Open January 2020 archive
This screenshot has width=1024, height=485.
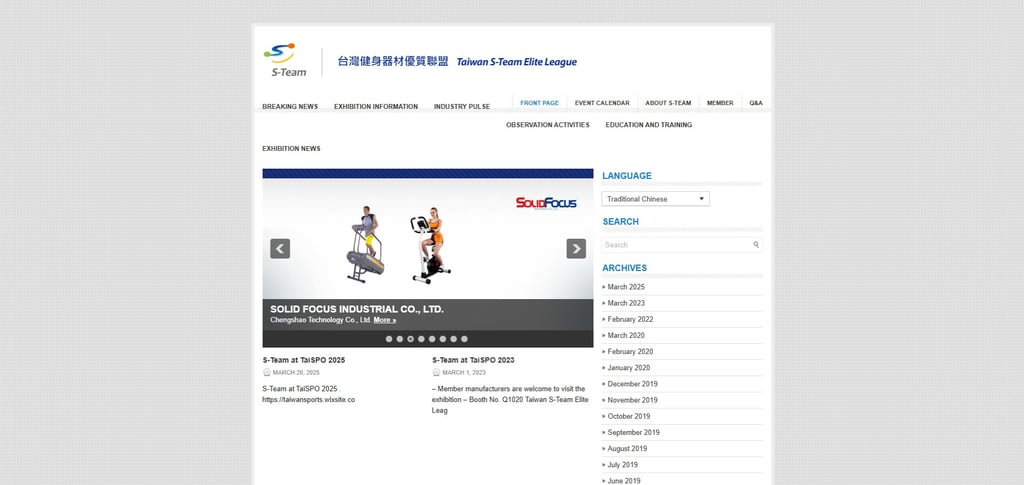click(x=629, y=368)
